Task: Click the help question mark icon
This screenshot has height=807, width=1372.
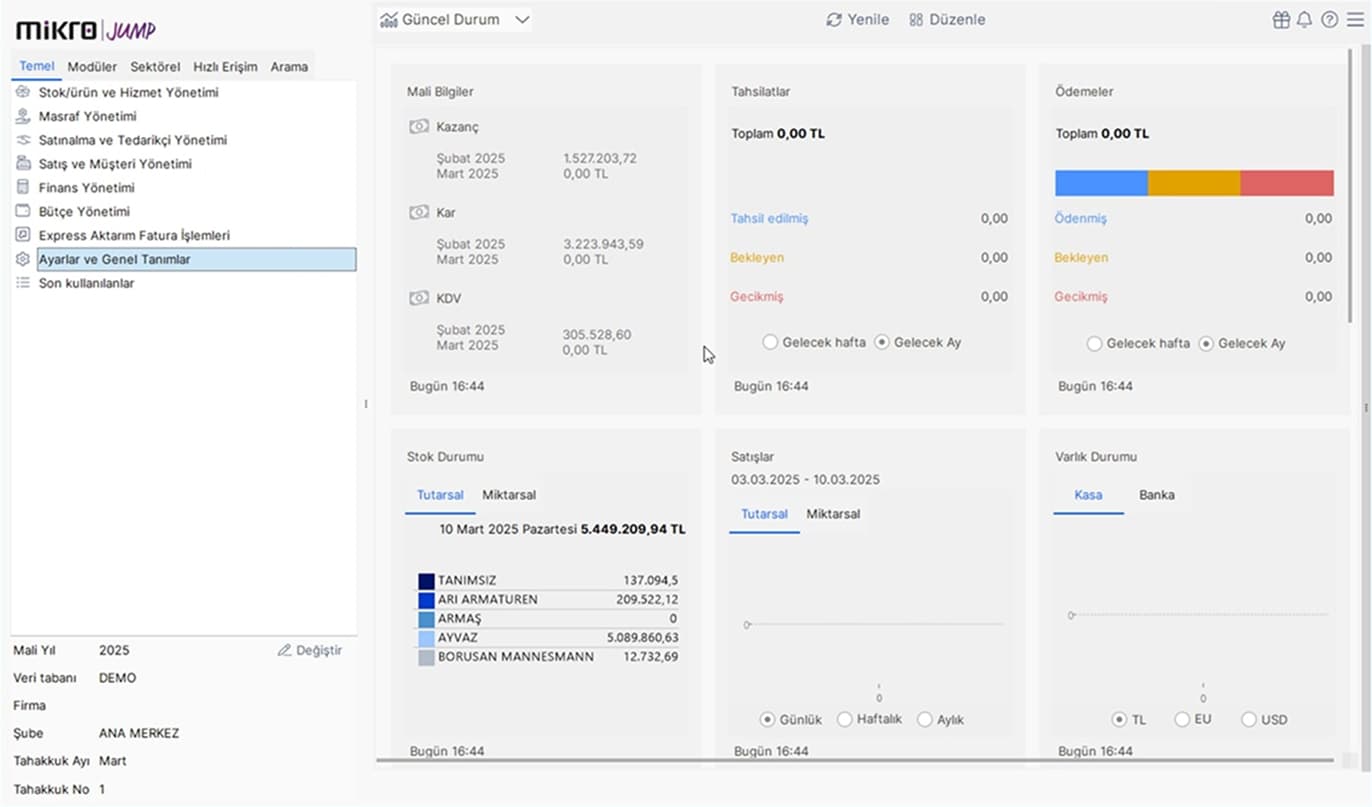Action: coord(1329,20)
